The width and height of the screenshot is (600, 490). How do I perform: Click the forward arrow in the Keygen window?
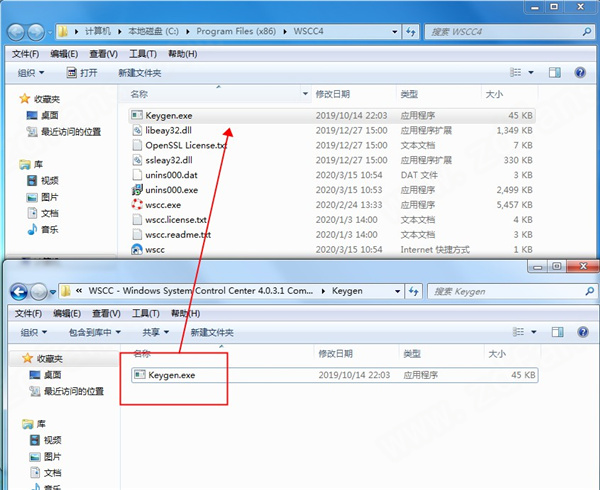[38, 292]
